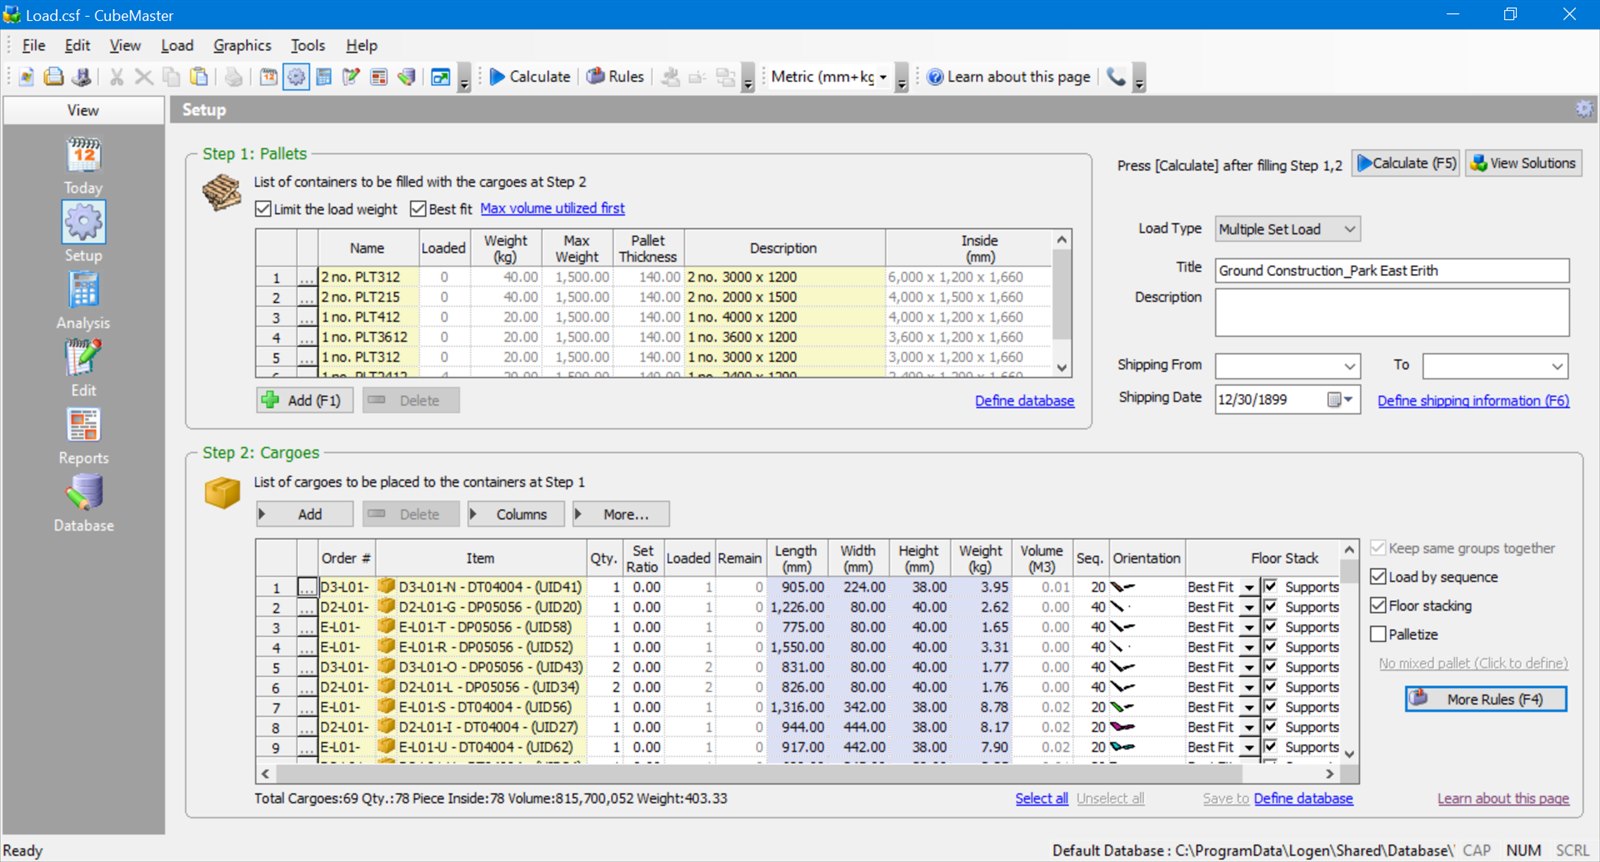
Task: Open the File menu
Action: pyautogui.click(x=34, y=45)
